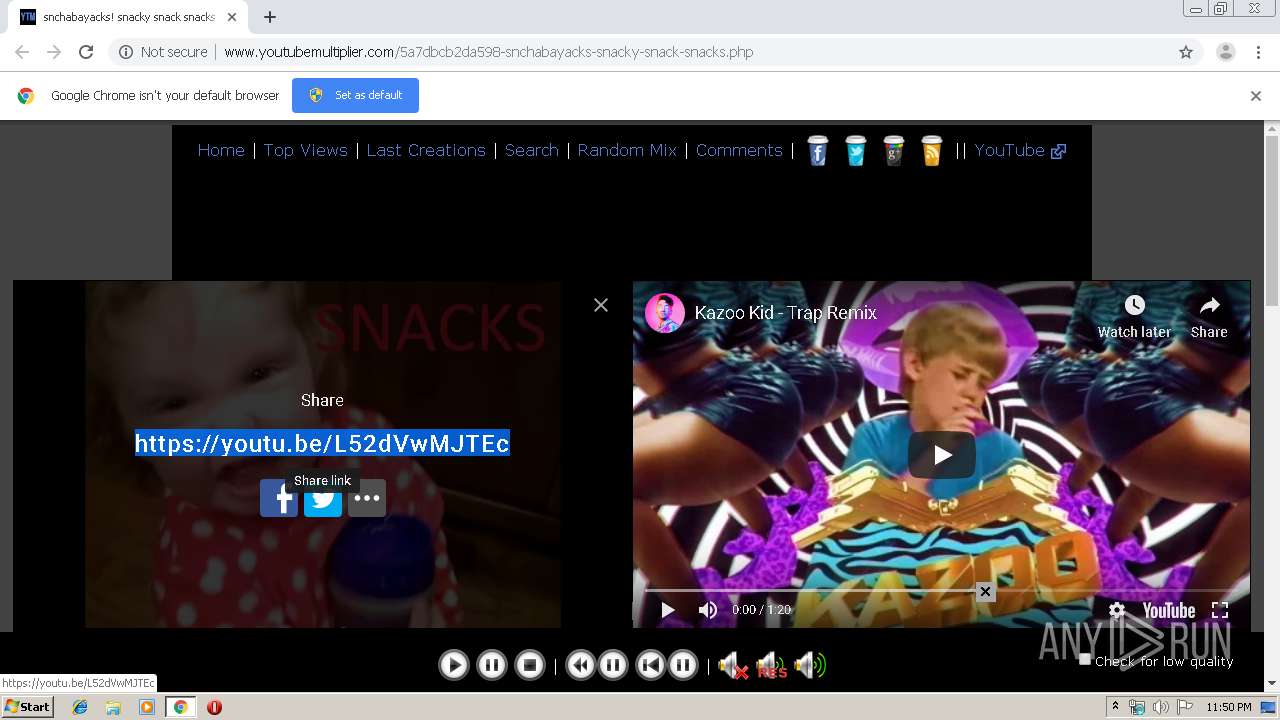Open the YouTube logo in player bar
This screenshot has width=1280, height=720.
point(1169,610)
